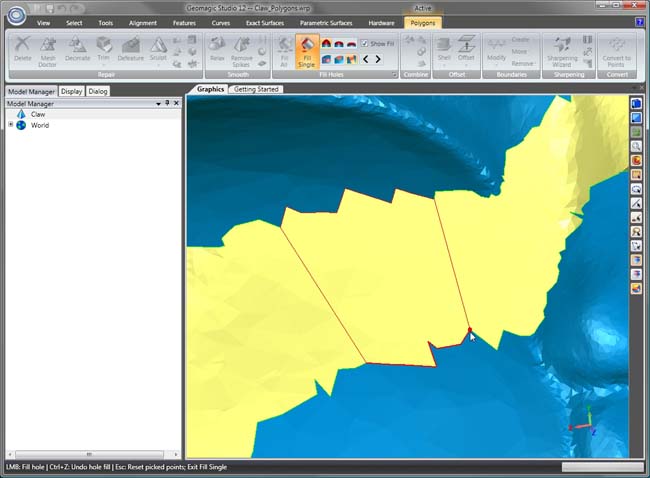Click Create boundaries button

(x=520, y=39)
